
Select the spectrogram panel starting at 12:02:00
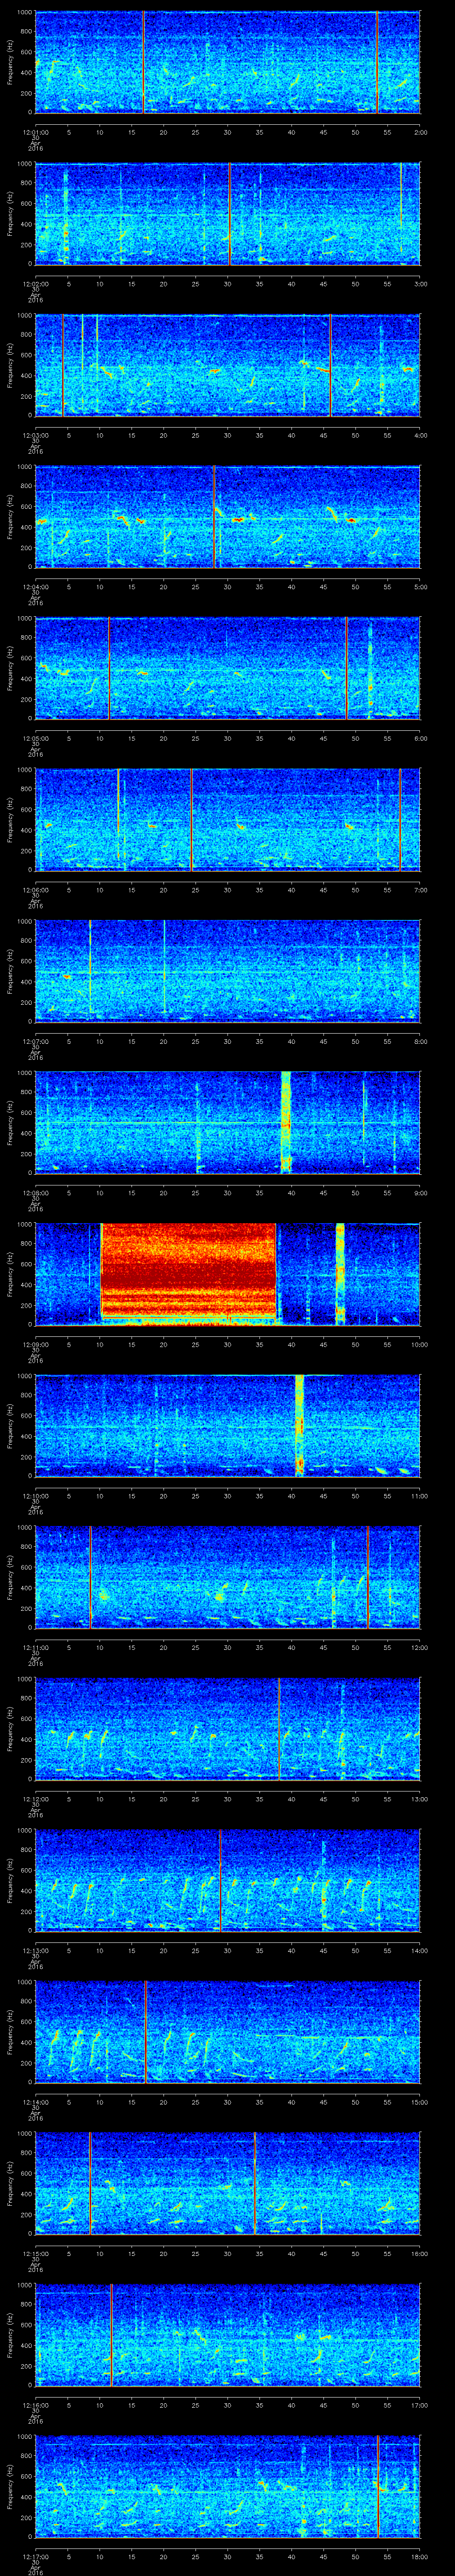tap(228, 214)
